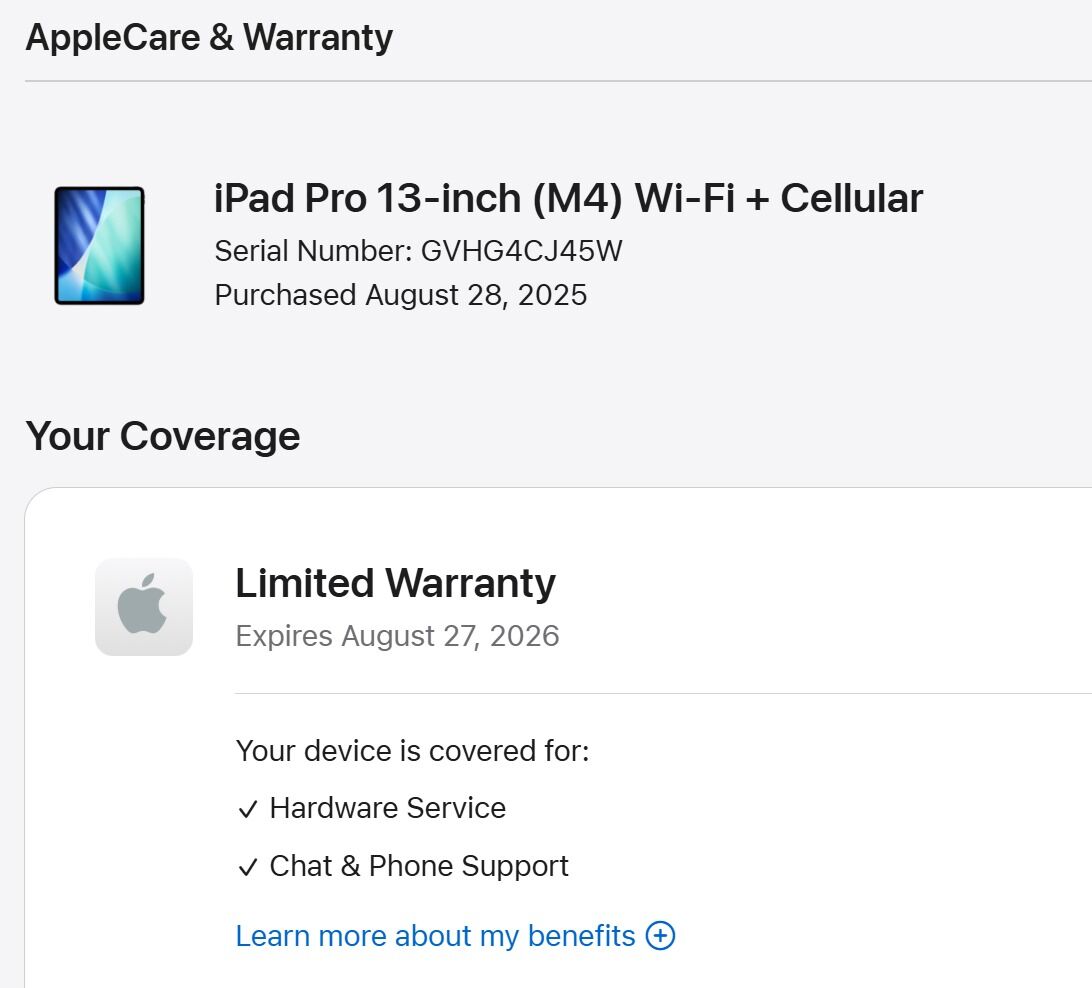
Task: Click the Serial Number label text
Action: pyautogui.click(x=313, y=251)
